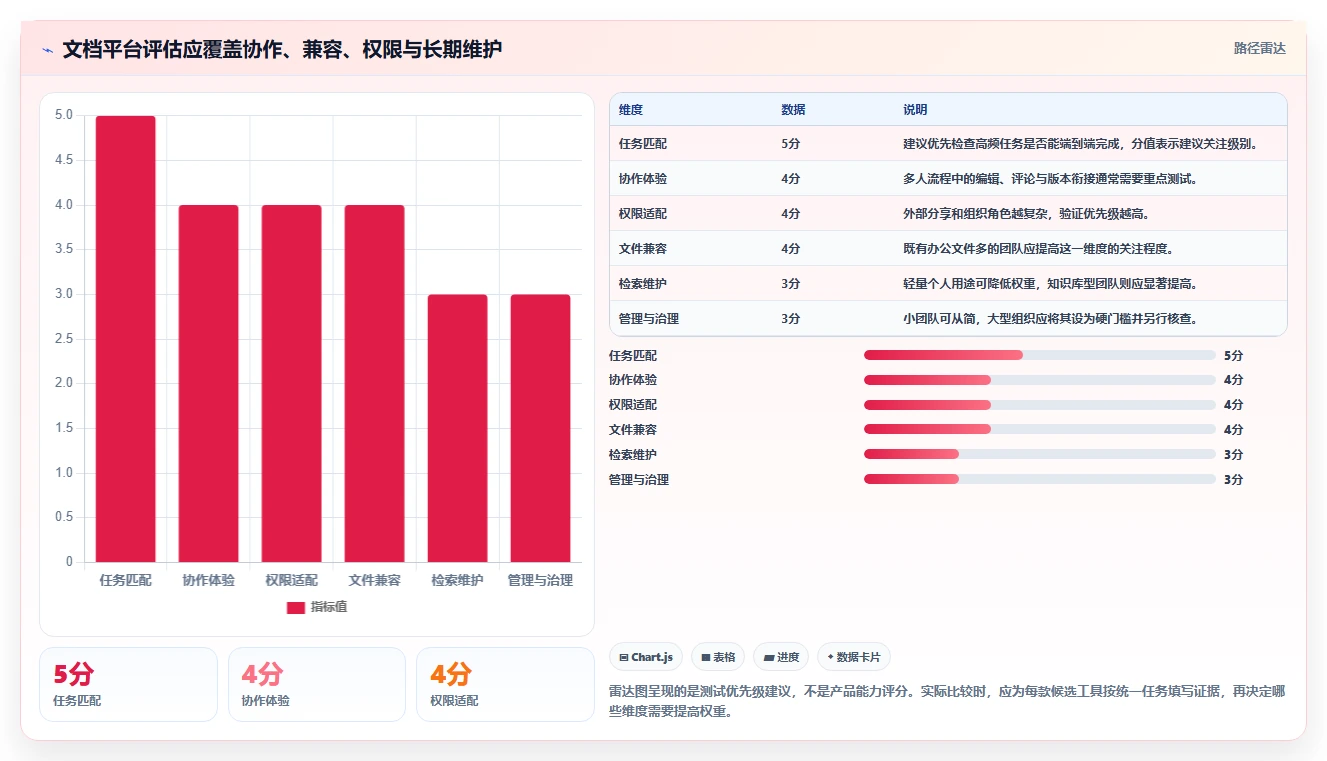Image resolution: width=1327 pixels, height=761 pixels.
Task: Click 管理与治理 cell in the table
Action: (649, 319)
